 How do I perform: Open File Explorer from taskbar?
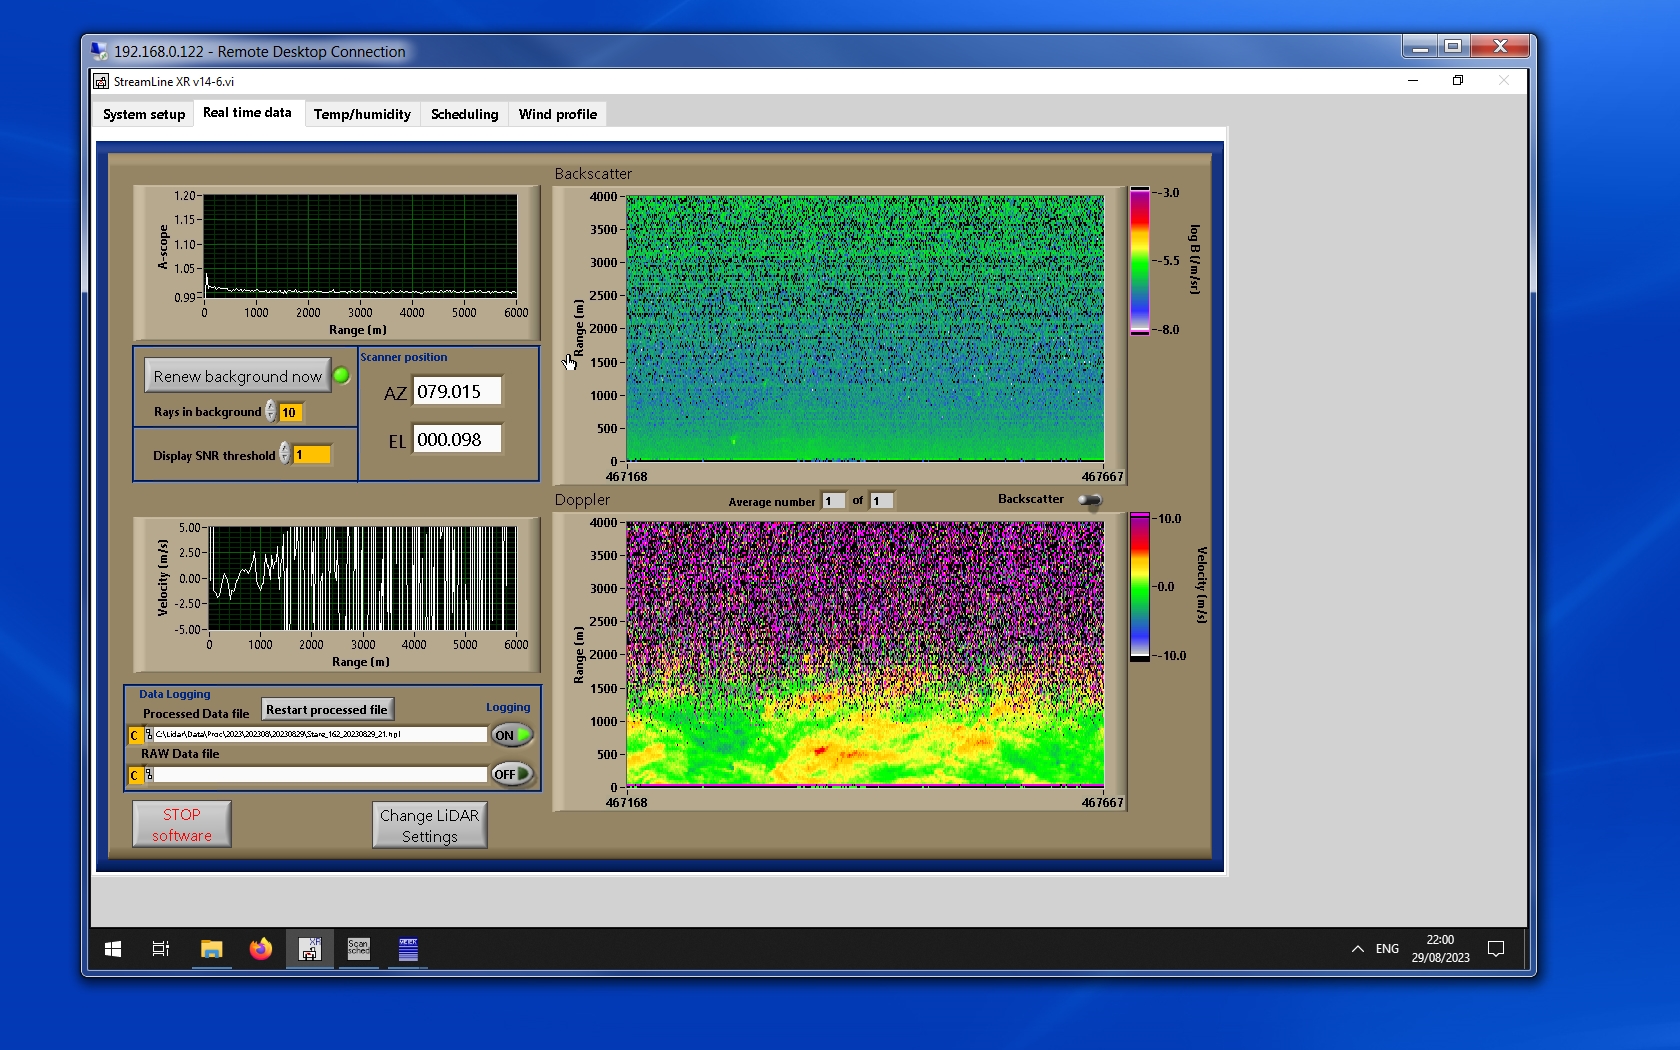coord(211,948)
